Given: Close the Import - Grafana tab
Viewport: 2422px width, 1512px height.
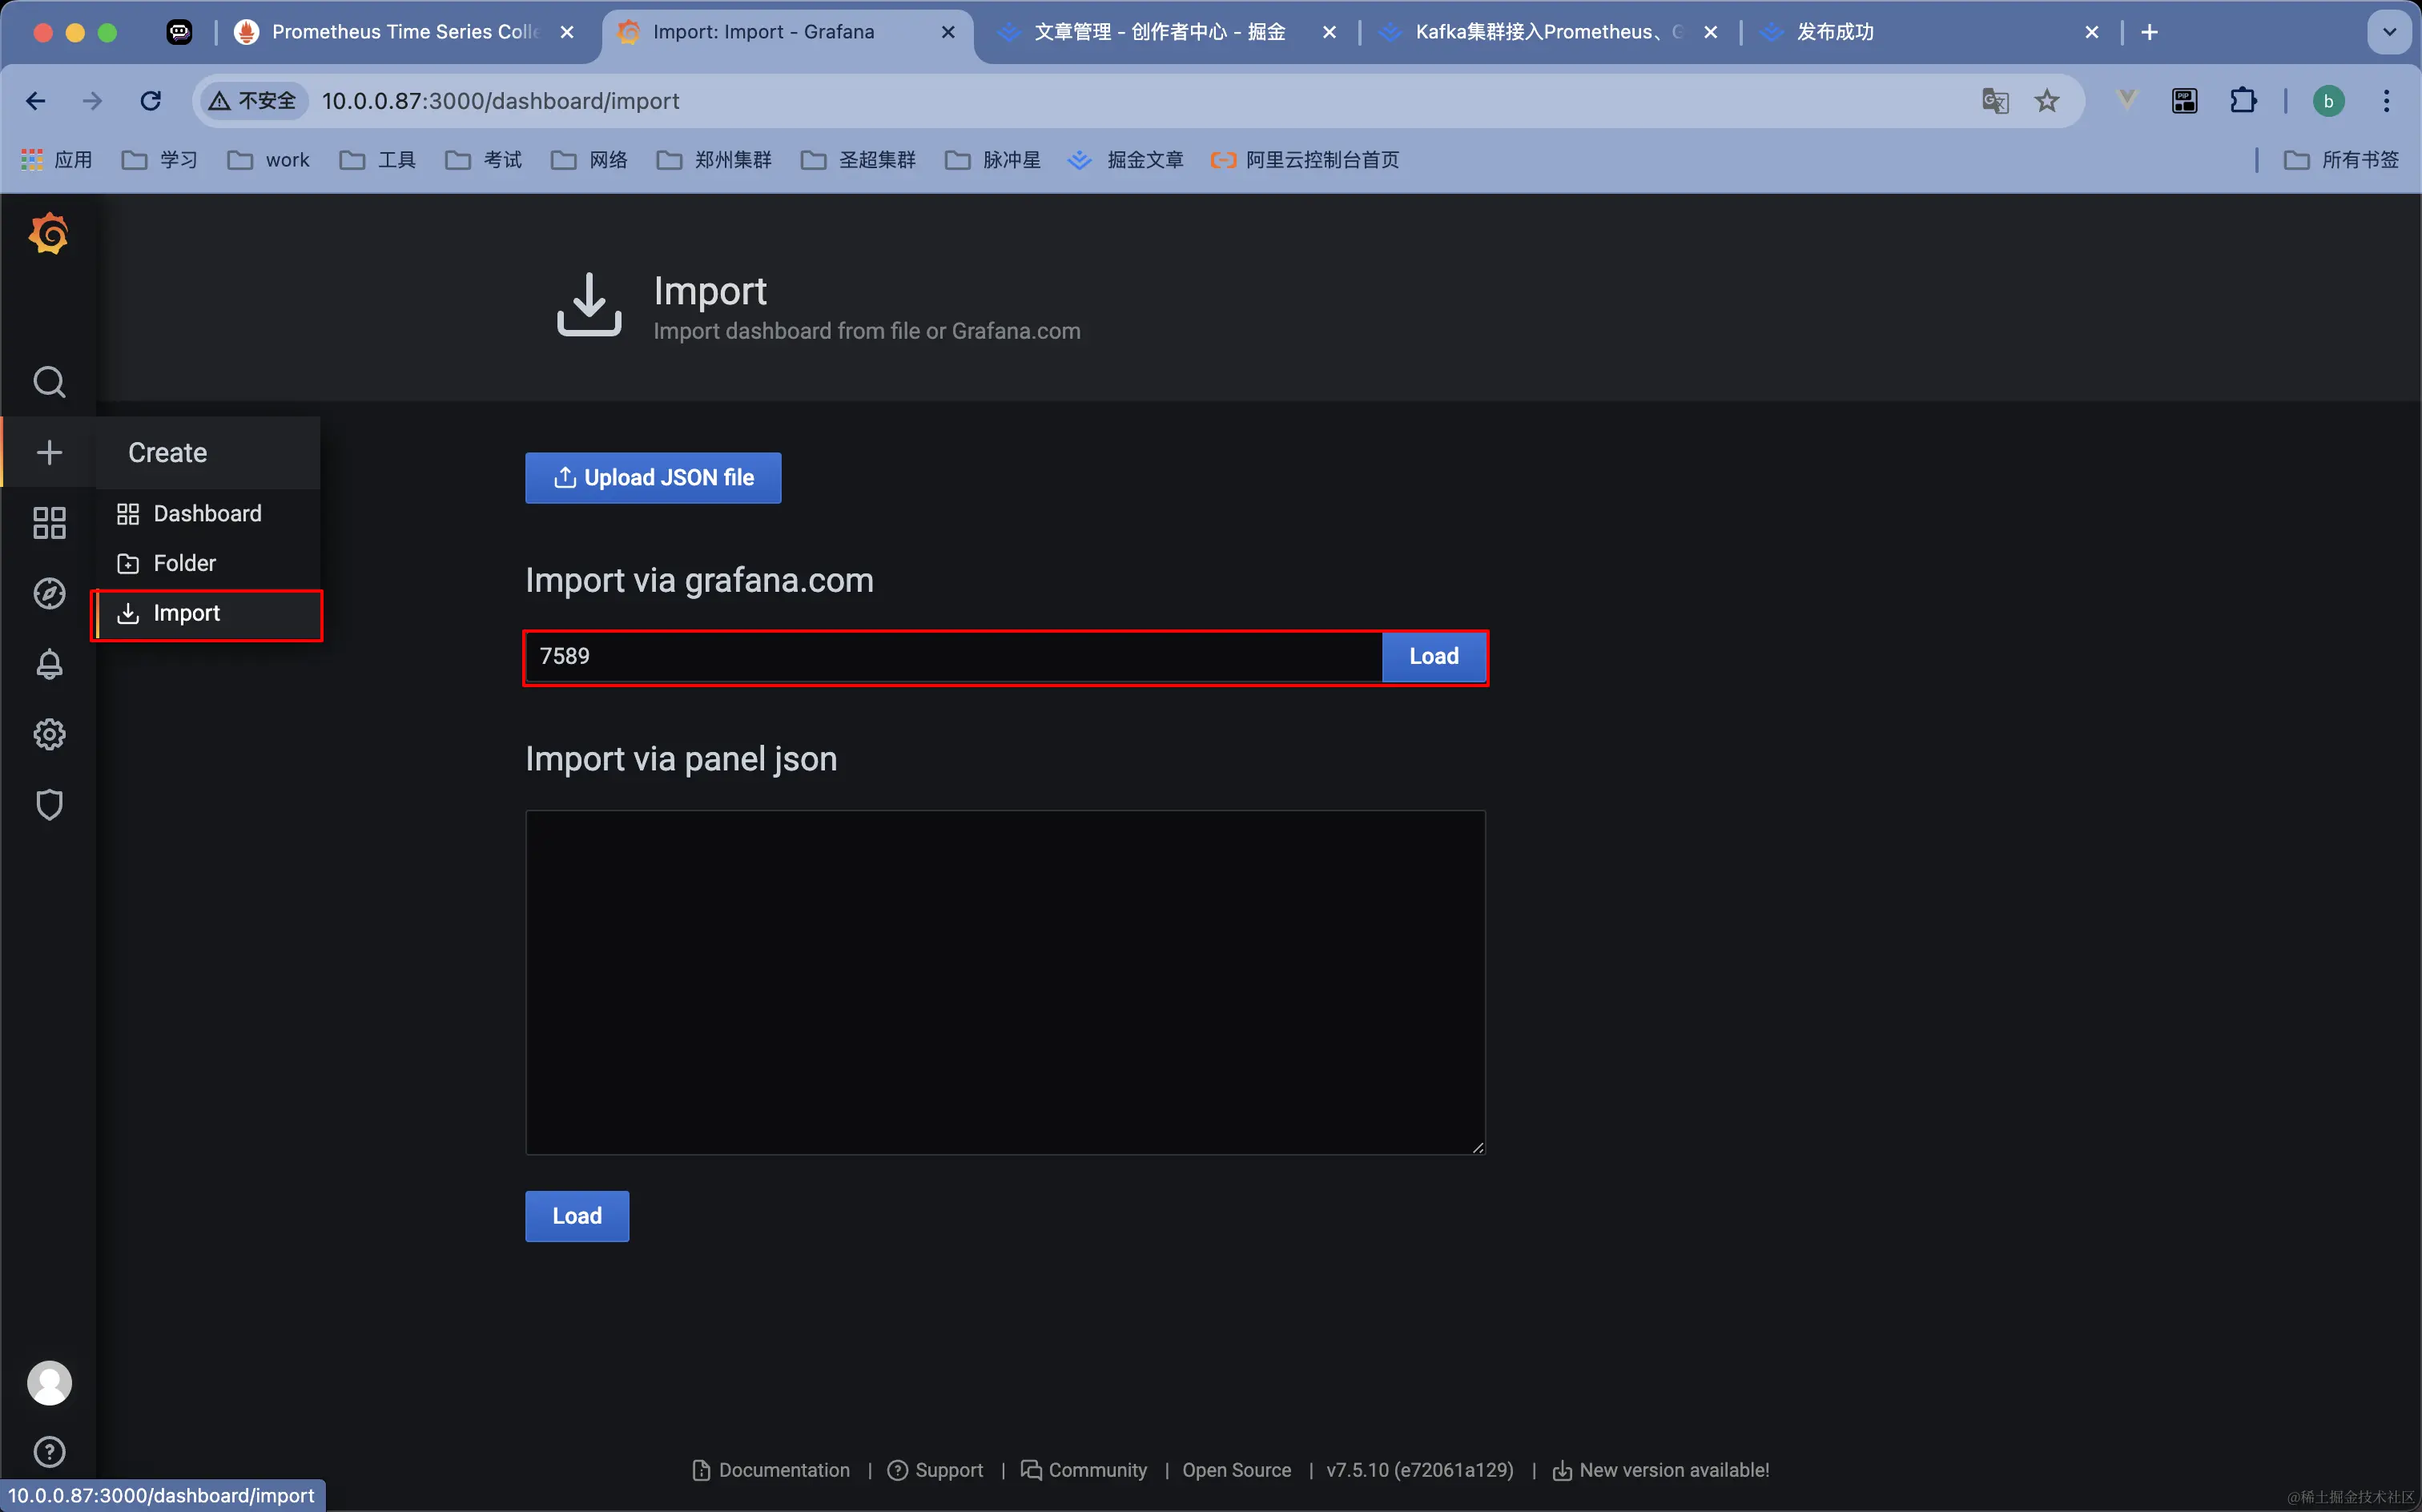Looking at the screenshot, I should pyautogui.click(x=948, y=32).
